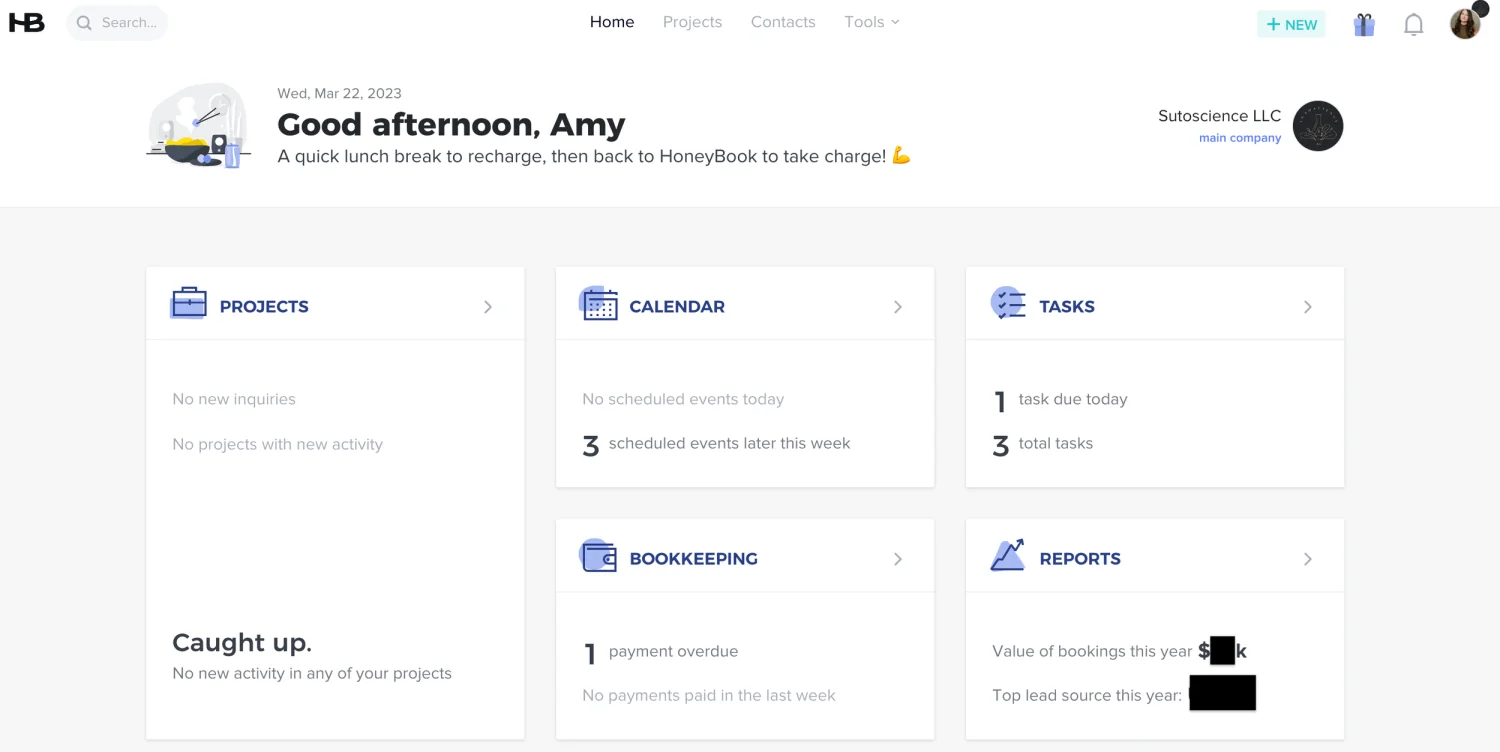
Task: Open the Tools dropdown menu
Action: pos(871,22)
